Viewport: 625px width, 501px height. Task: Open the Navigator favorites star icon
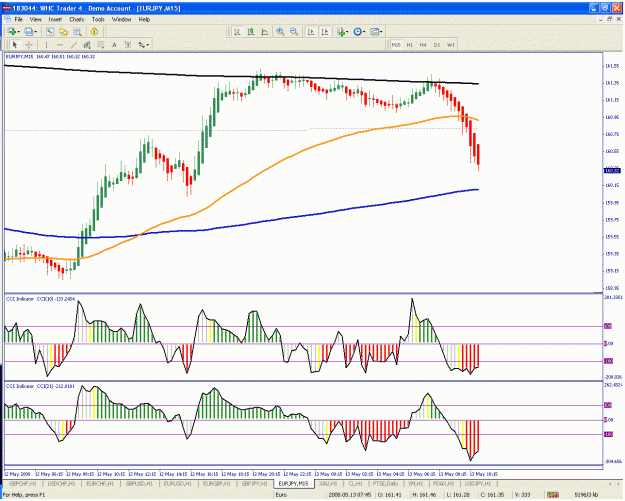tap(63, 31)
